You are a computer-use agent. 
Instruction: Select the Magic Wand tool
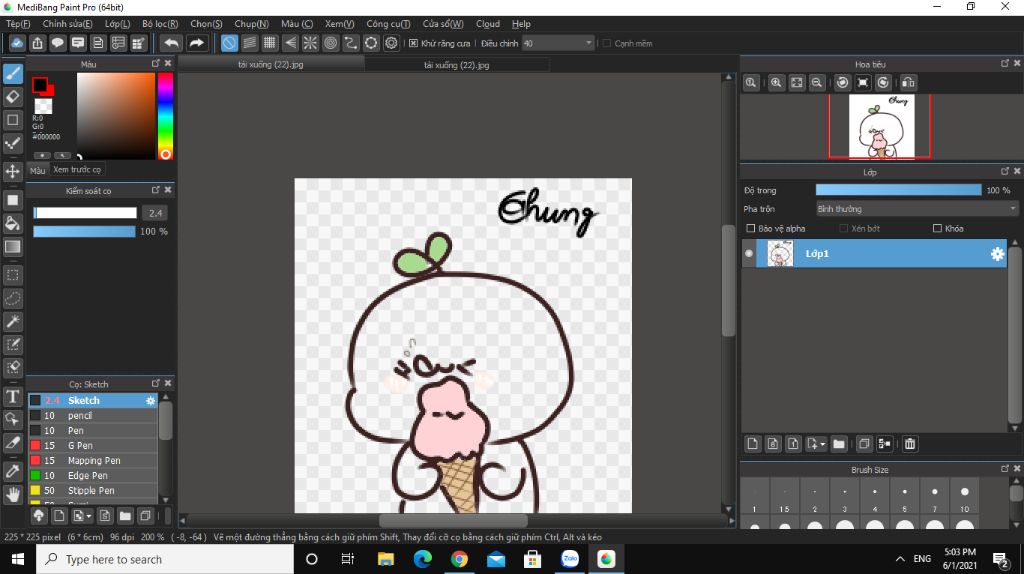12,321
